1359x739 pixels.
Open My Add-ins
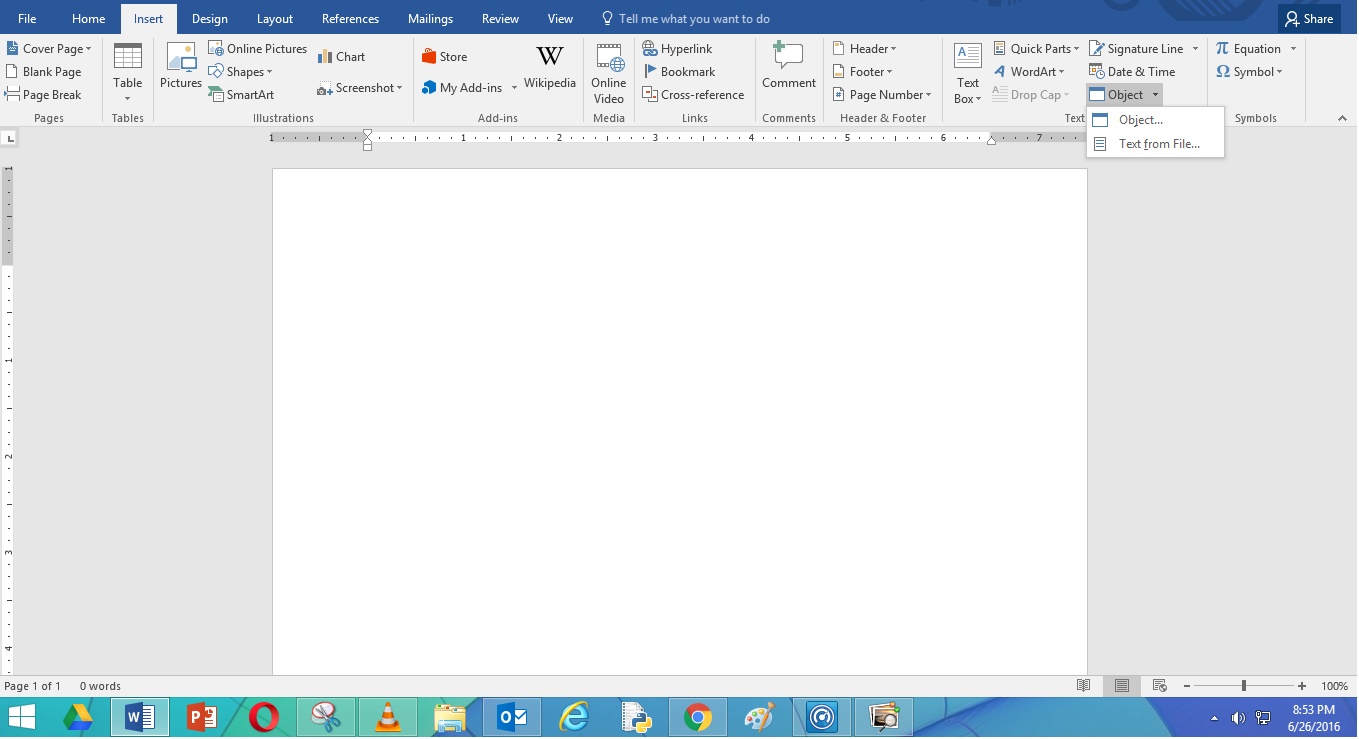pos(463,88)
